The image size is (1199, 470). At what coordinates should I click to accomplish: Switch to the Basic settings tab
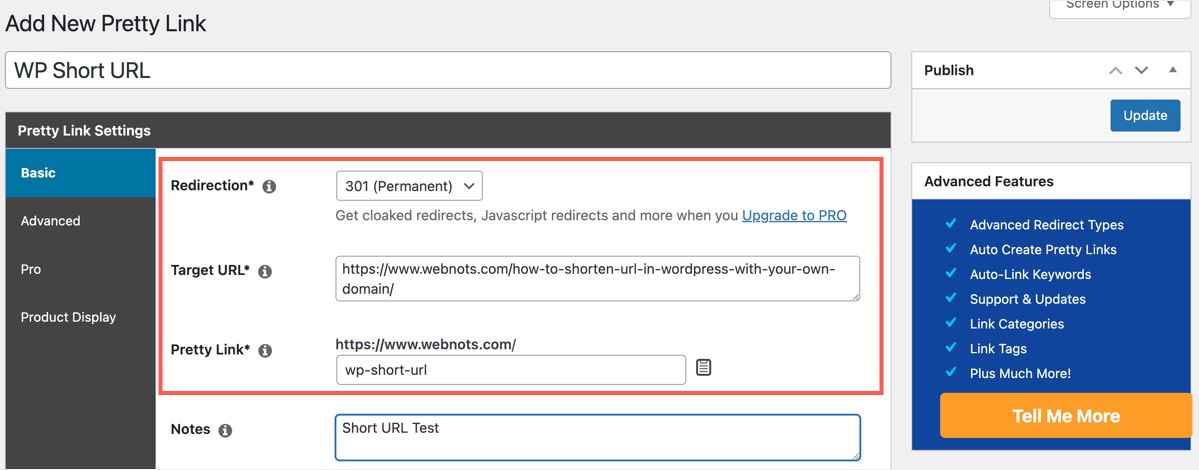click(80, 173)
